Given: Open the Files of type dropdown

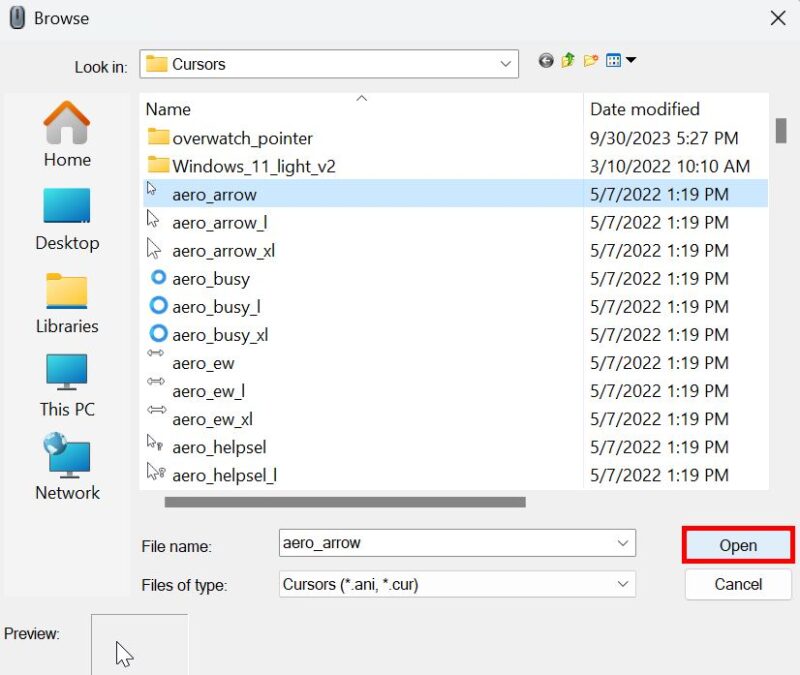Looking at the screenshot, I should pyautogui.click(x=622, y=584).
